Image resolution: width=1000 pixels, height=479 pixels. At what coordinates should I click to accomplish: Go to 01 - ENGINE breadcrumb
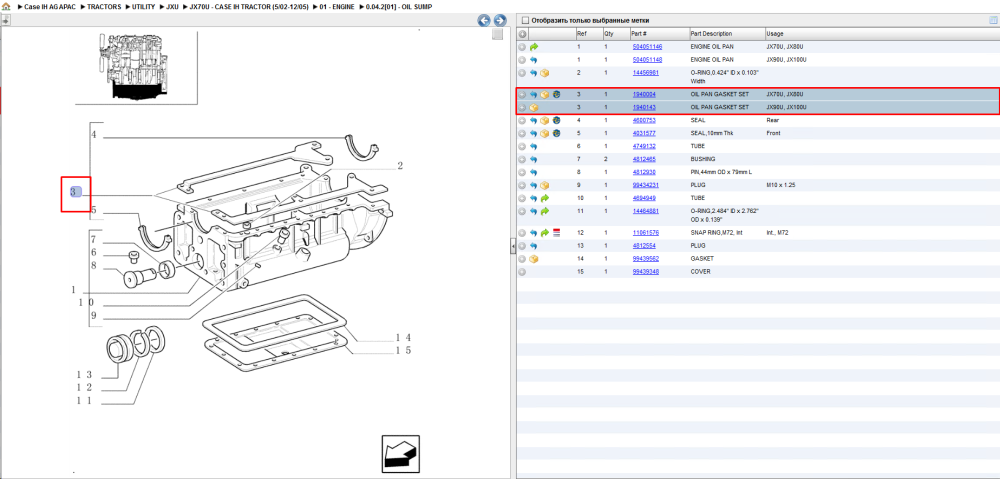tap(335, 6)
